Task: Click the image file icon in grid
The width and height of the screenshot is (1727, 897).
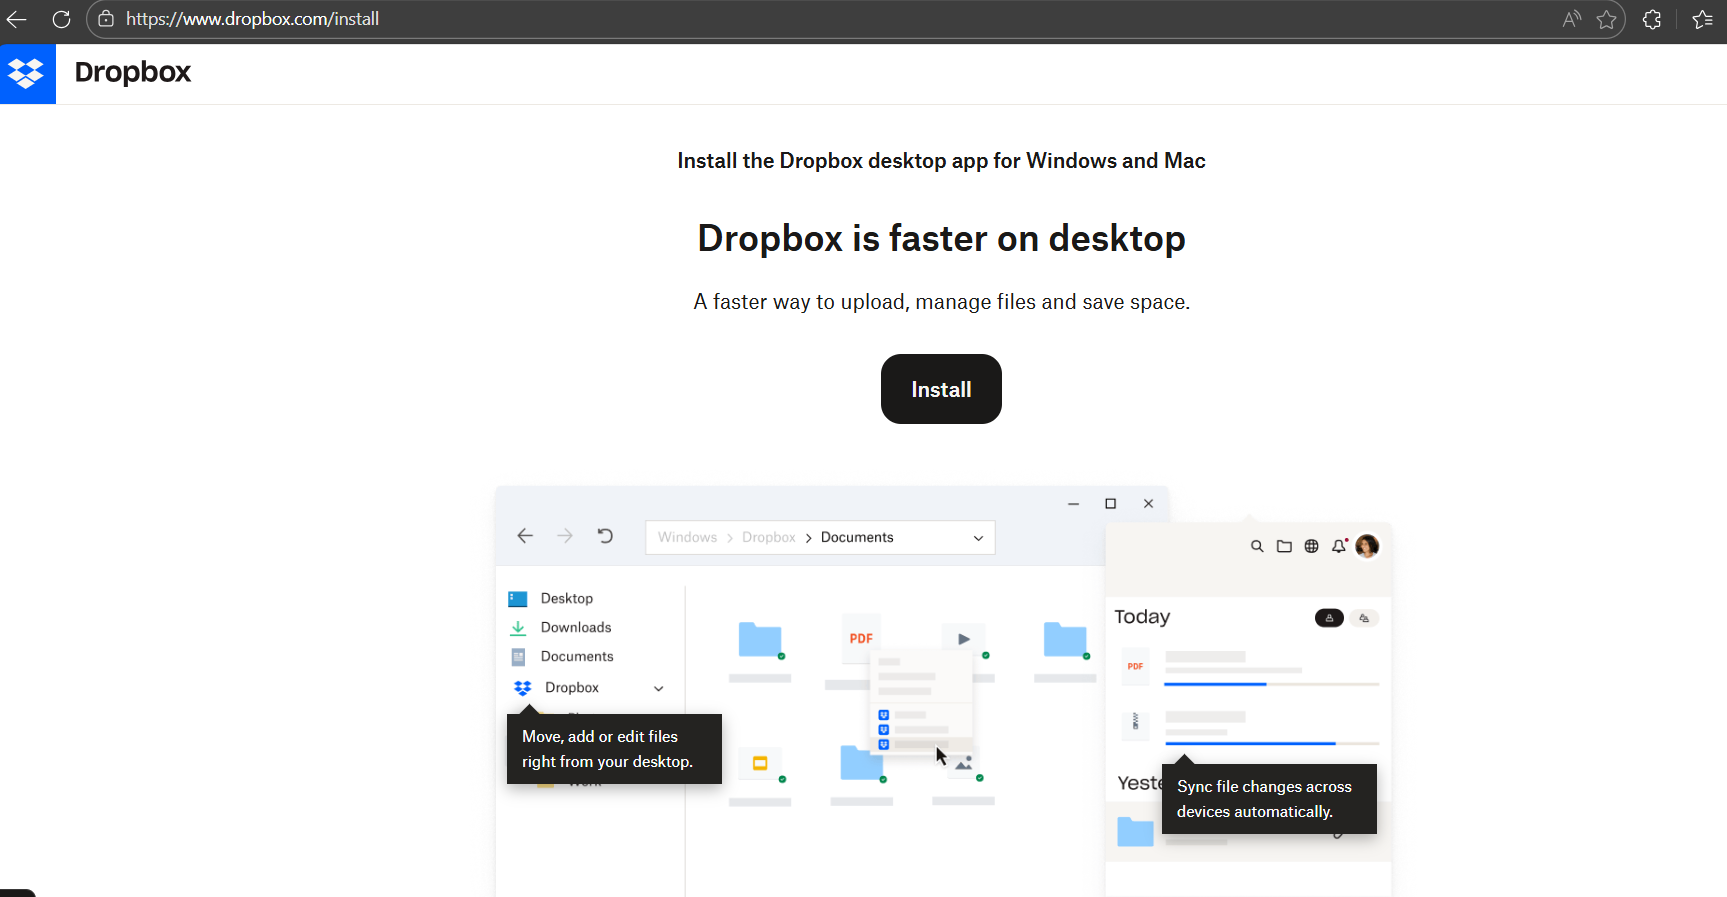Action: coord(964,763)
